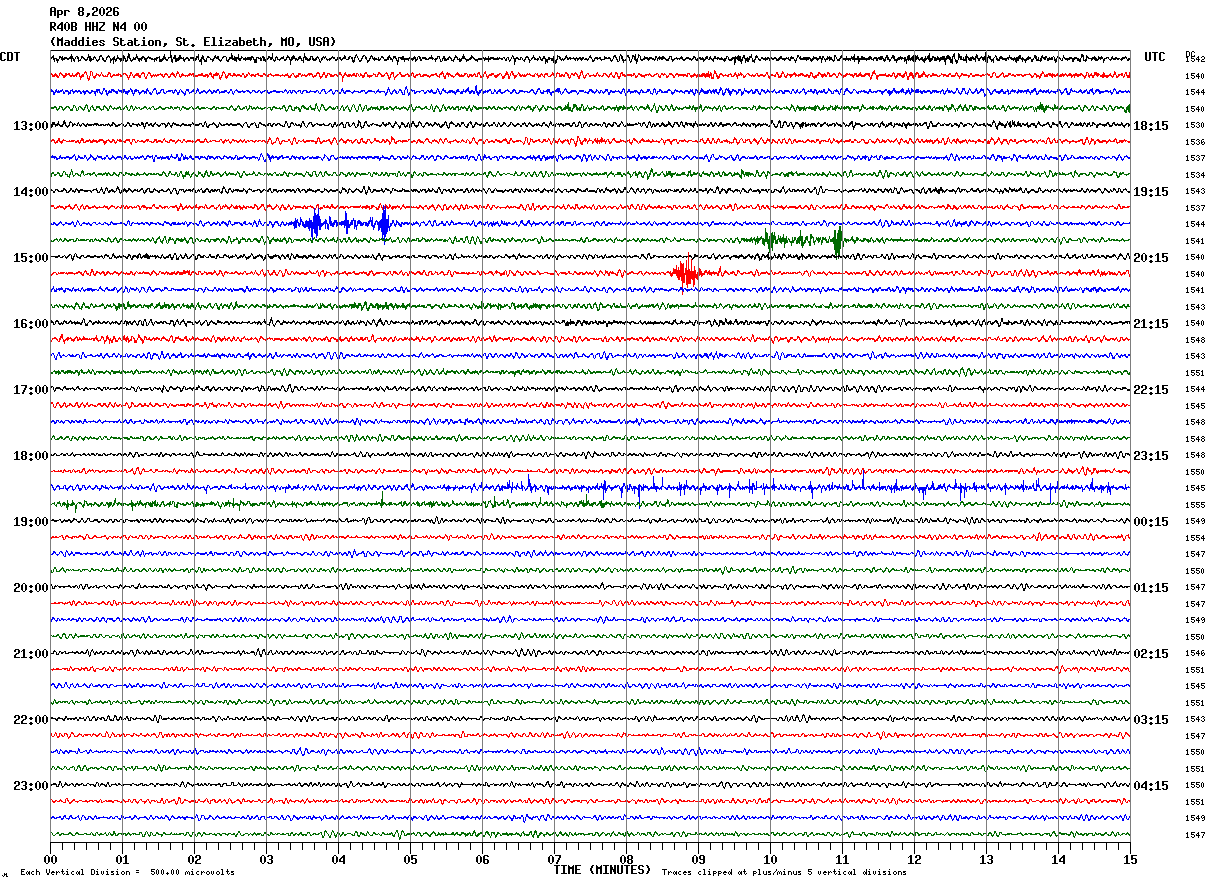Click the minute 13 tick label on bottom axis
Image resolution: width=1210 pixels, height=886 pixels.
(986, 859)
